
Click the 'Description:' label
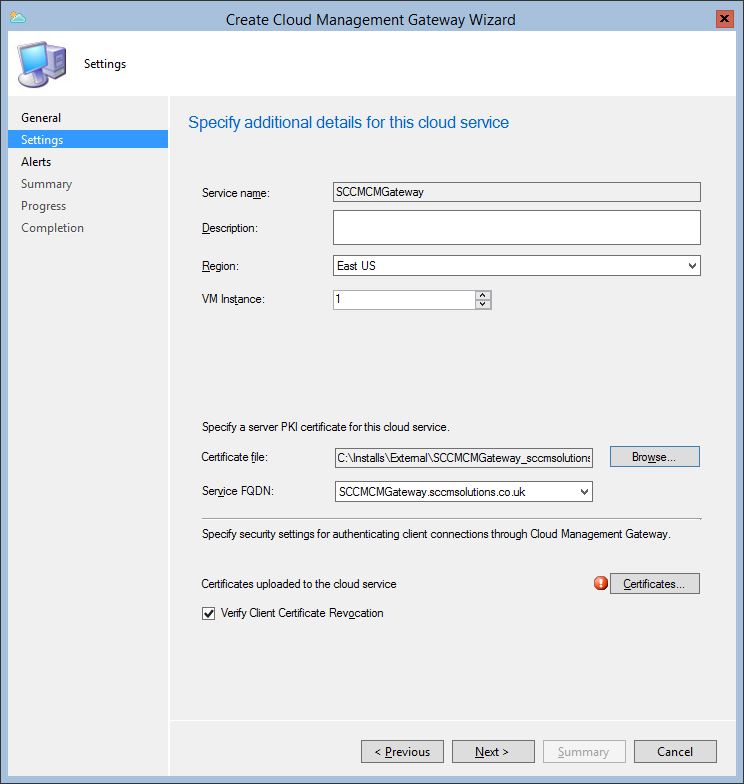click(x=230, y=228)
